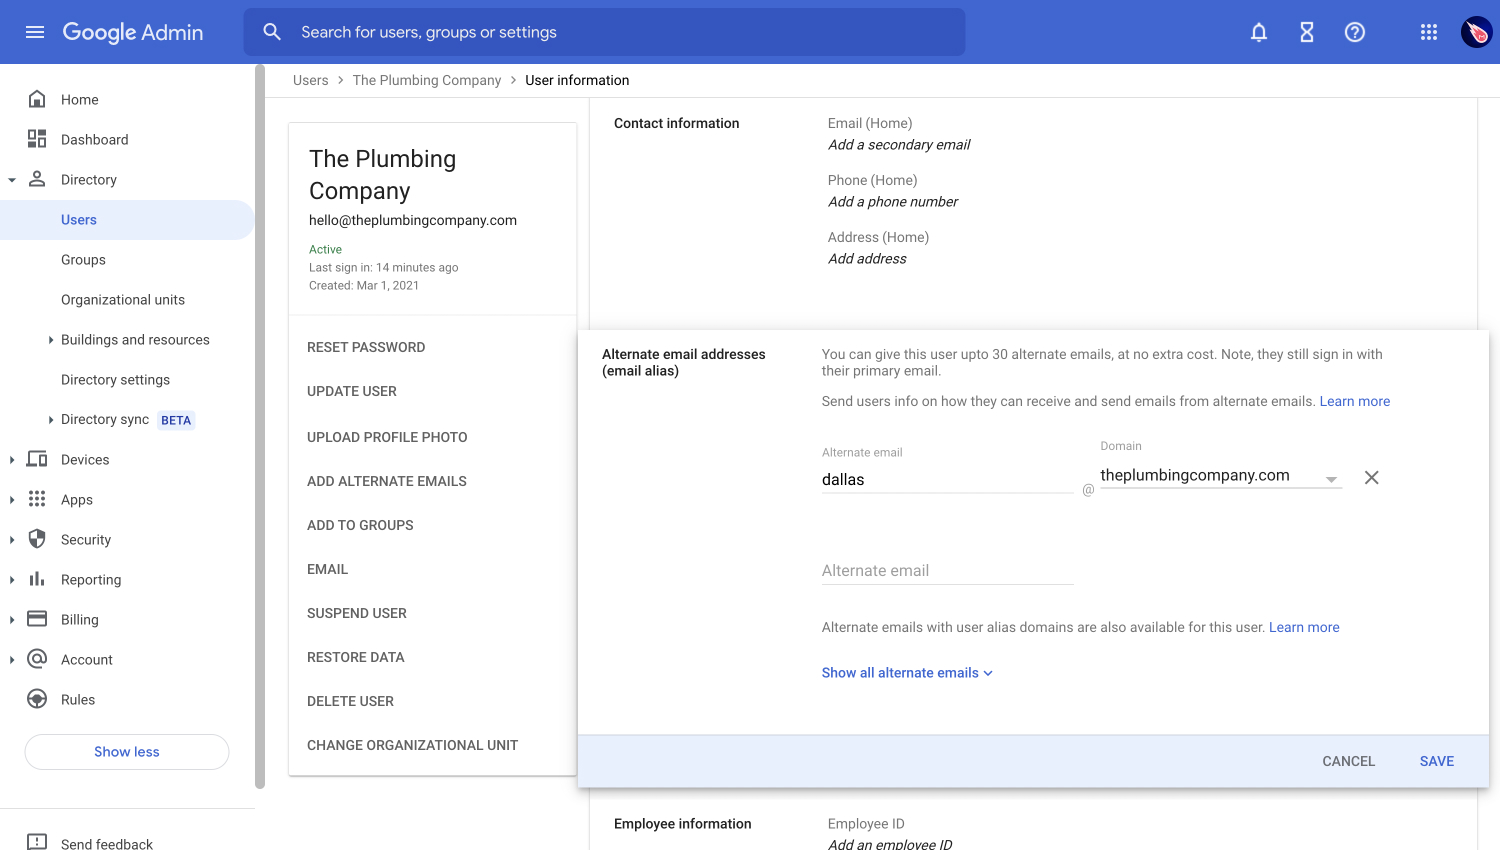This screenshot has width=1500, height=850.
Task: Expand the Security section arrow
Action: [12, 540]
